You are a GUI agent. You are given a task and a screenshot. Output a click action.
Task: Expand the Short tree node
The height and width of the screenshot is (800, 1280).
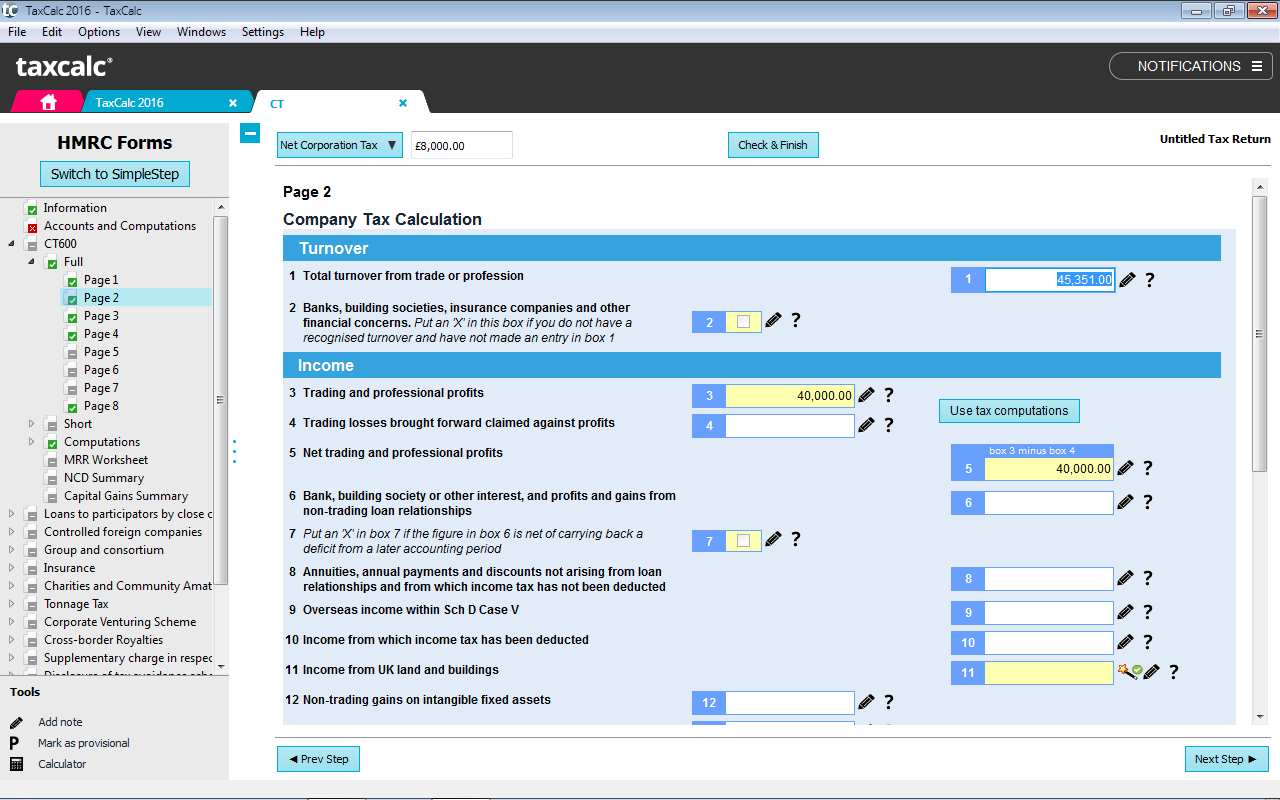(x=31, y=424)
